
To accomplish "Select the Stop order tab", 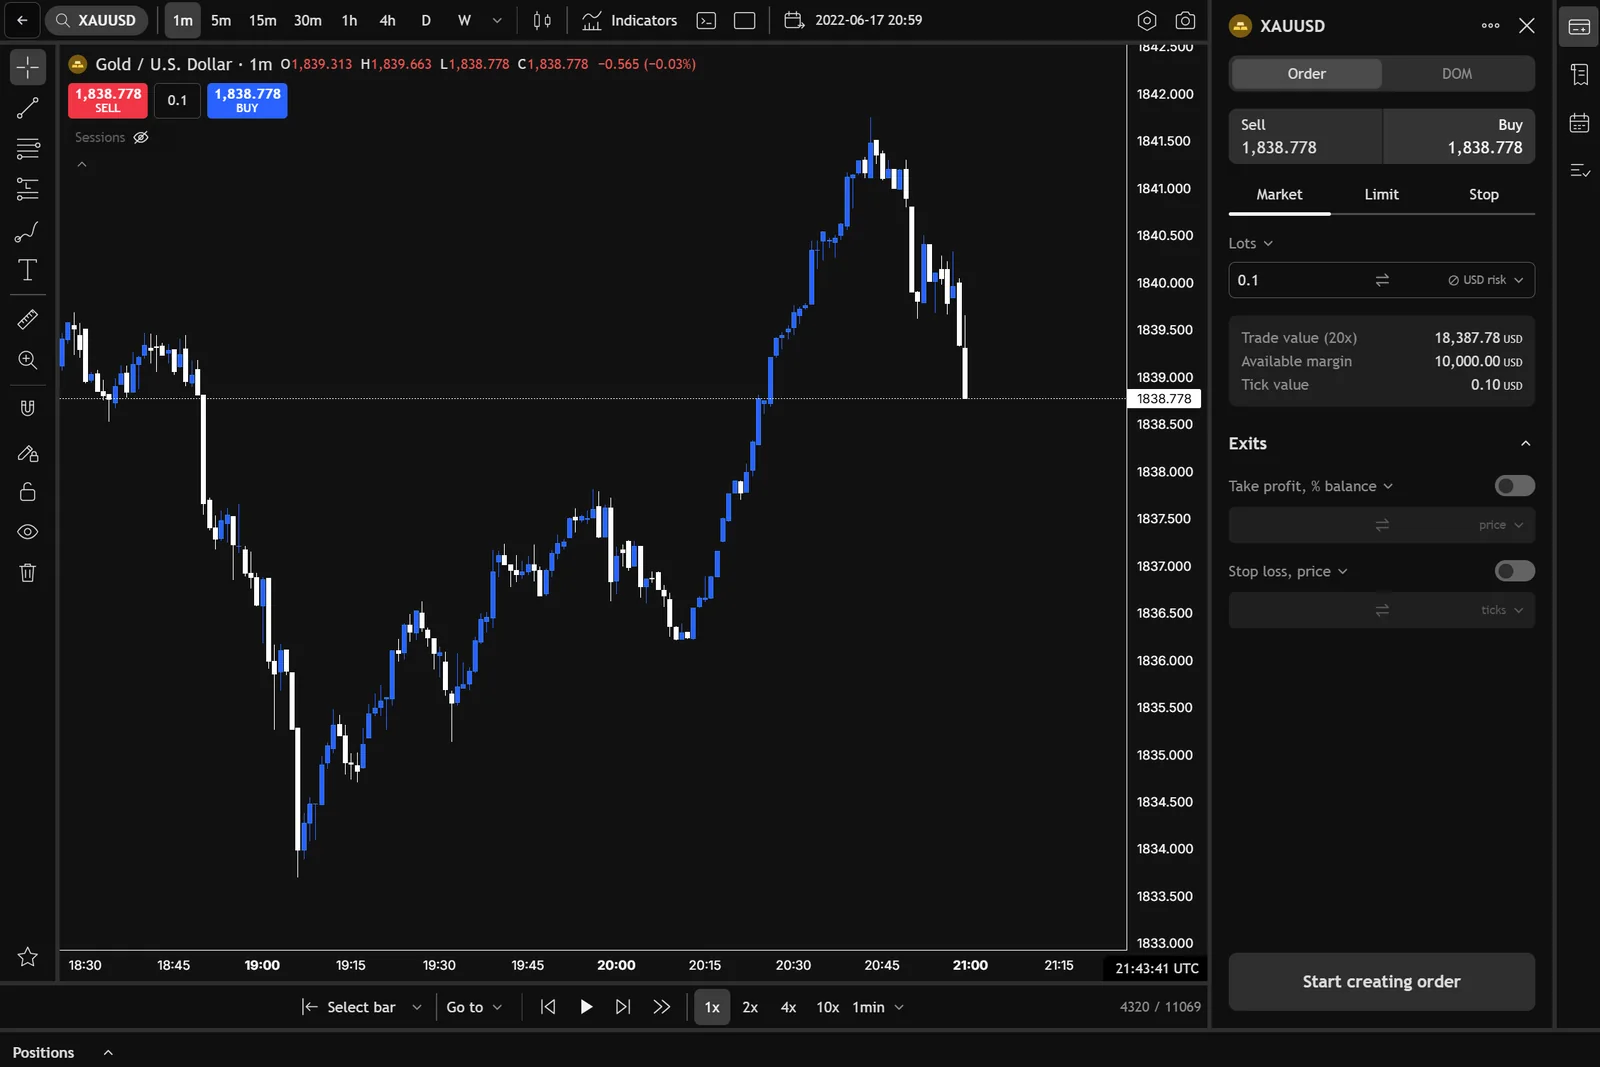I will pyautogui.click(x=1483, y=195).
